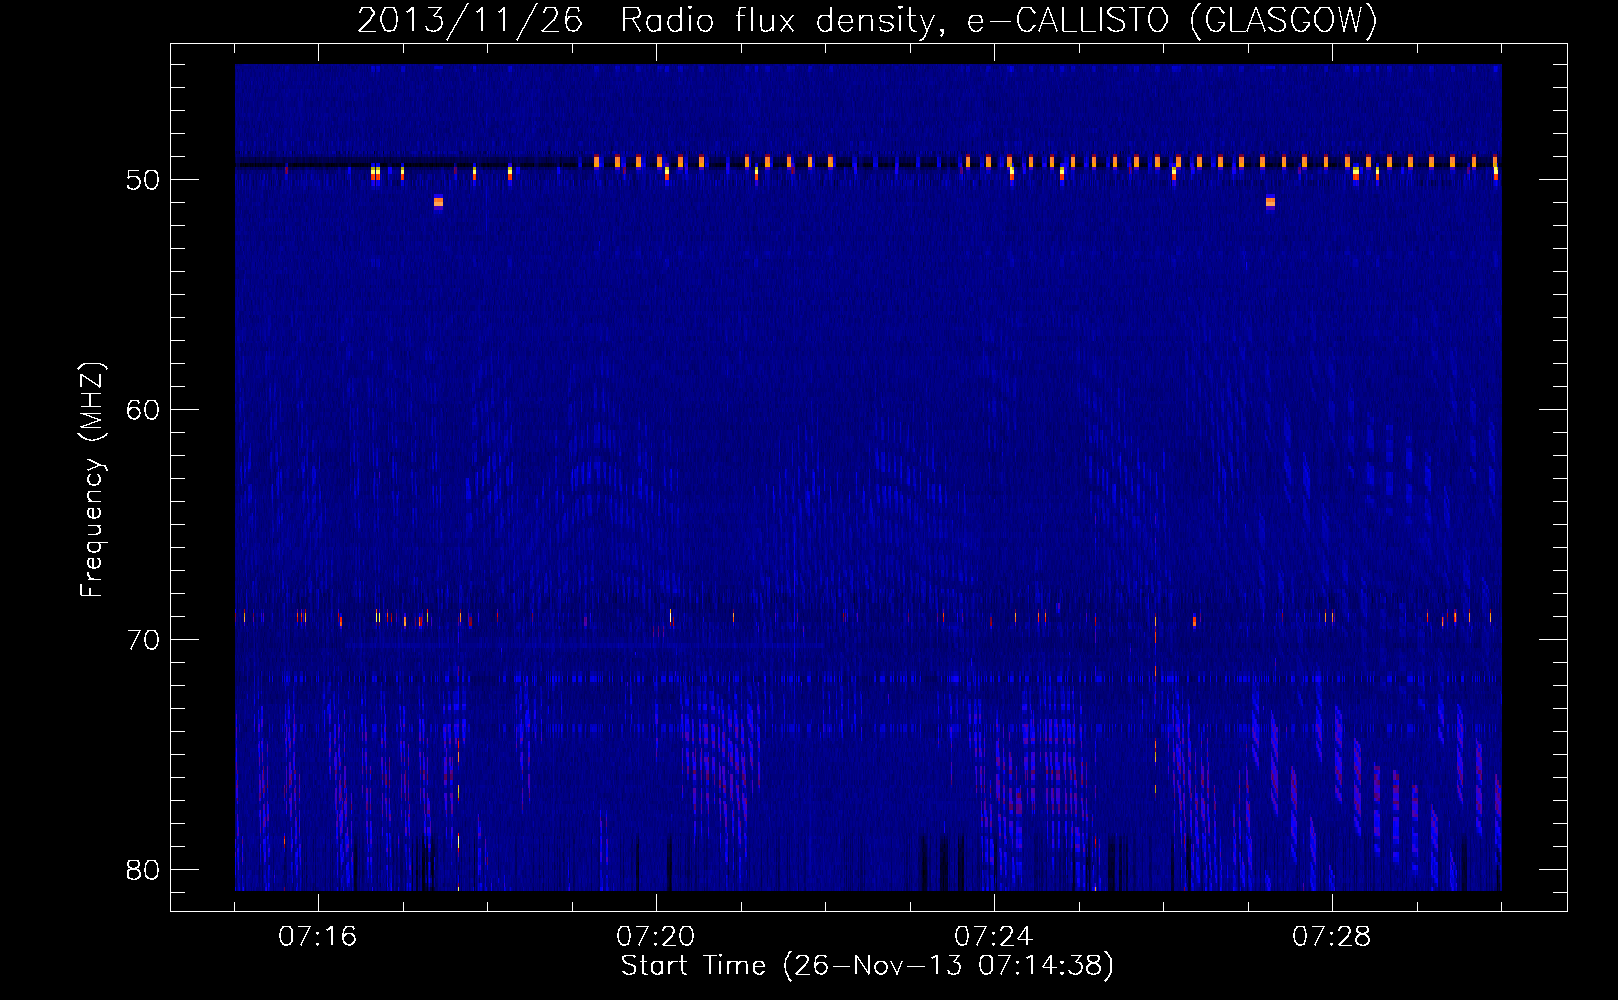Select the 07:16 time tick label
This screenshot has height=1000, width=1618.
(317, 937)
